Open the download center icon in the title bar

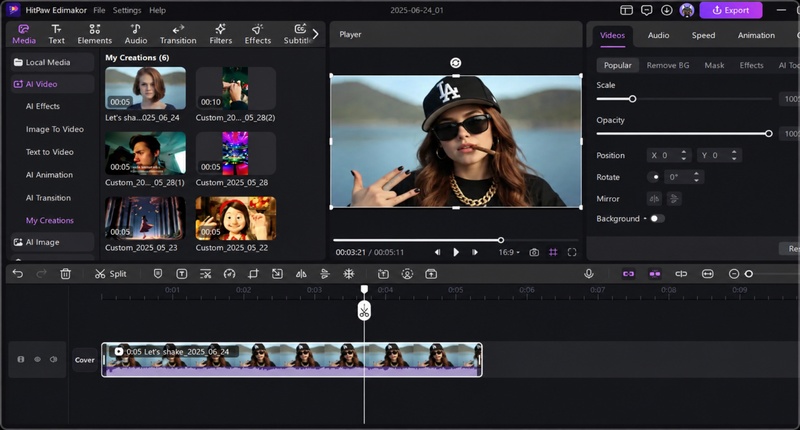click(x=666, y=10)
